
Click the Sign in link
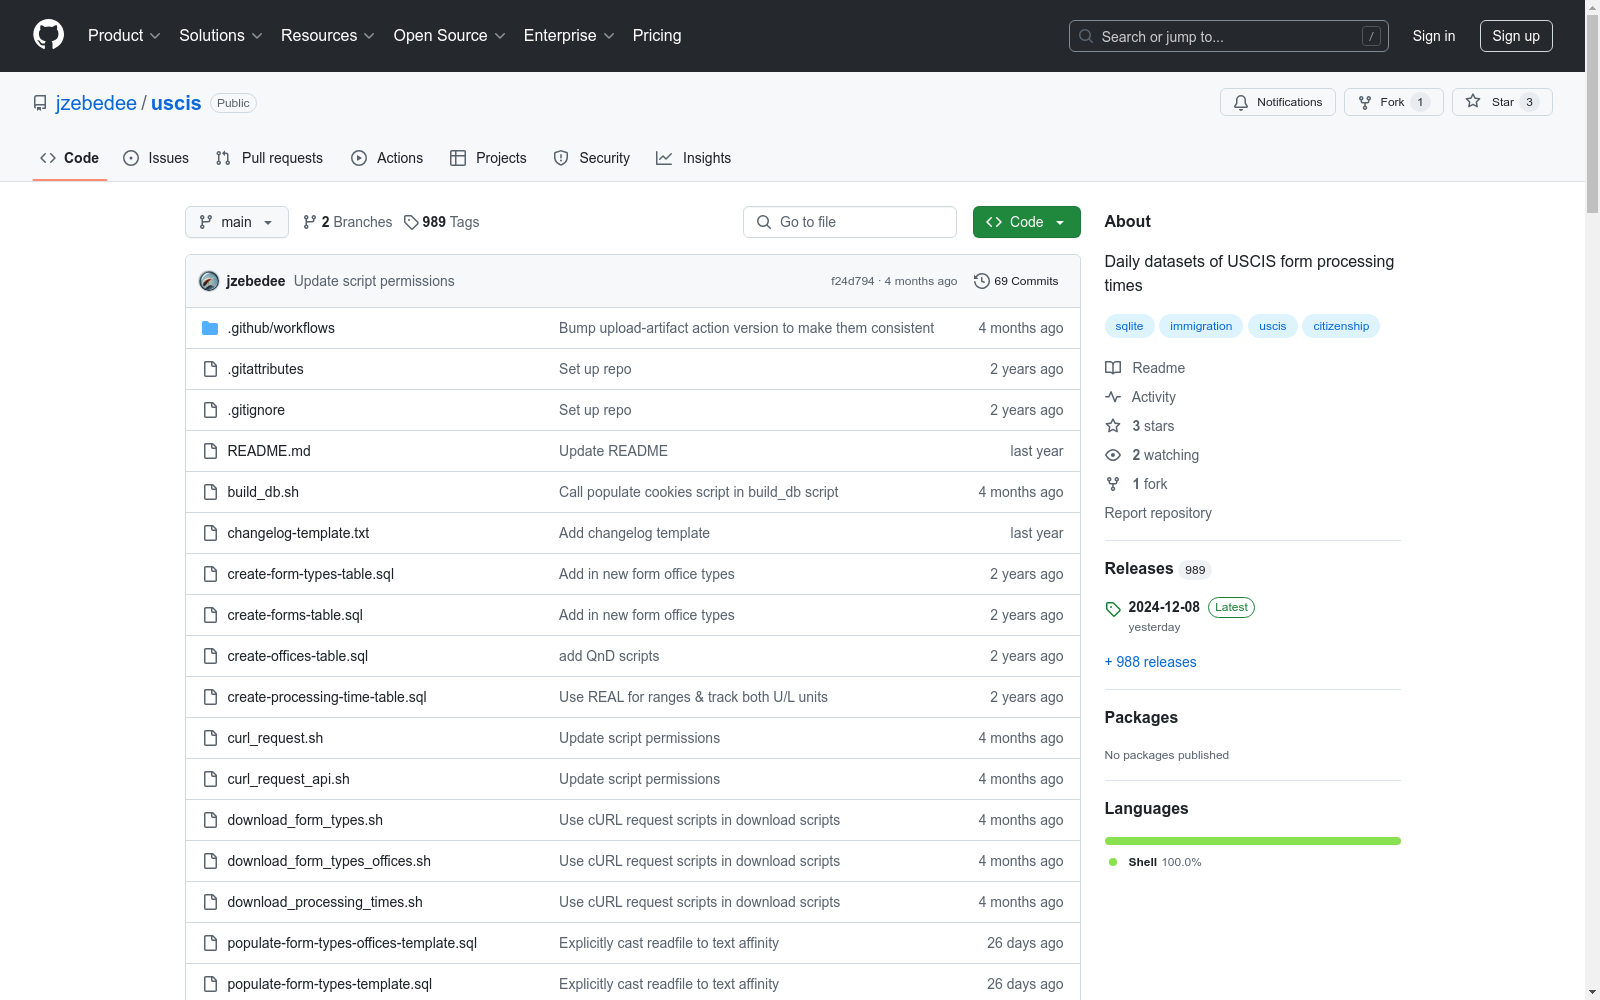point(1434,36)
